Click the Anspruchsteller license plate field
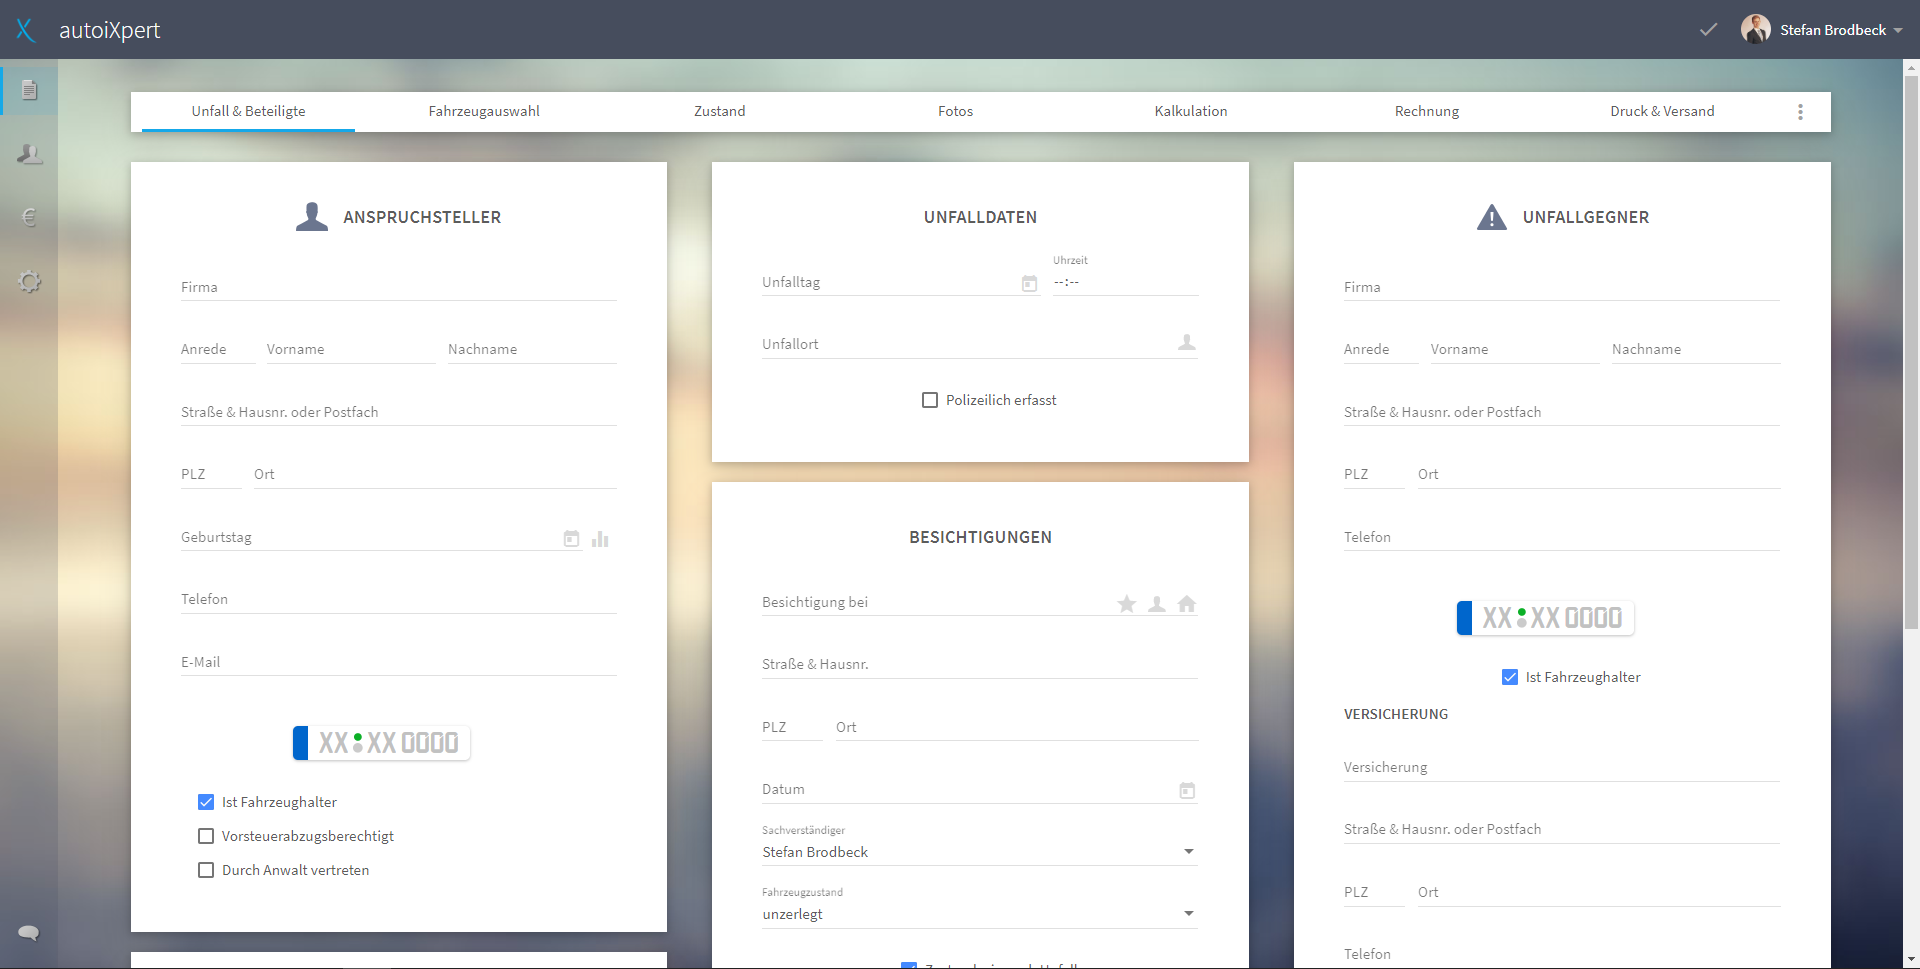The width and height of the screenshot is (1920, 969). 382,743
